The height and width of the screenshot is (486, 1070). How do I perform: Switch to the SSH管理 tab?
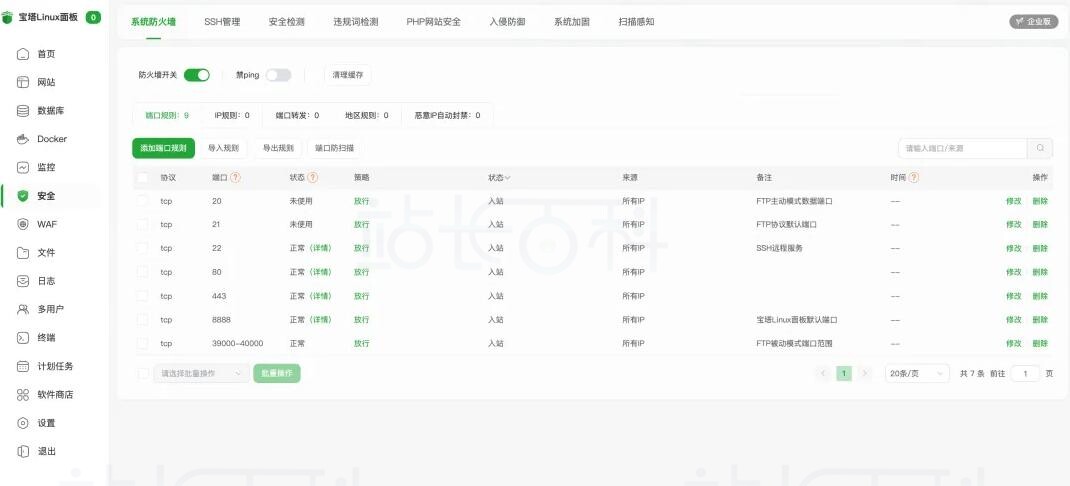coord(222,22)
